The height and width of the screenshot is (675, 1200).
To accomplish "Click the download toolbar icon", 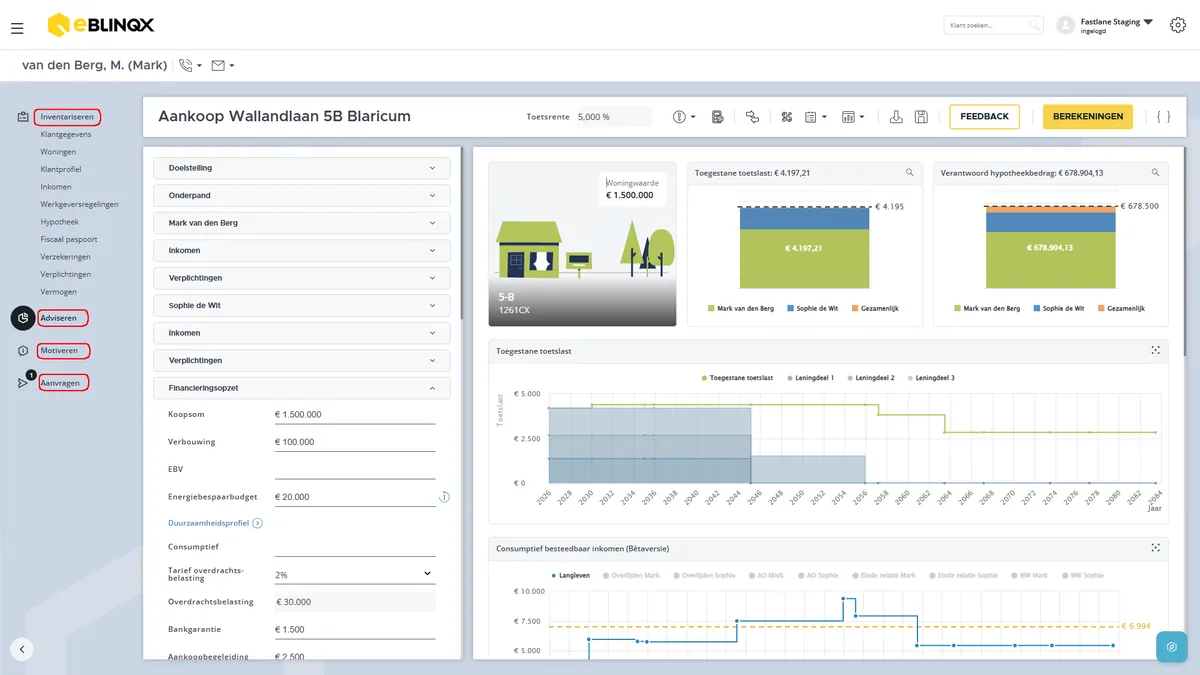I will (x=896, y=117).
